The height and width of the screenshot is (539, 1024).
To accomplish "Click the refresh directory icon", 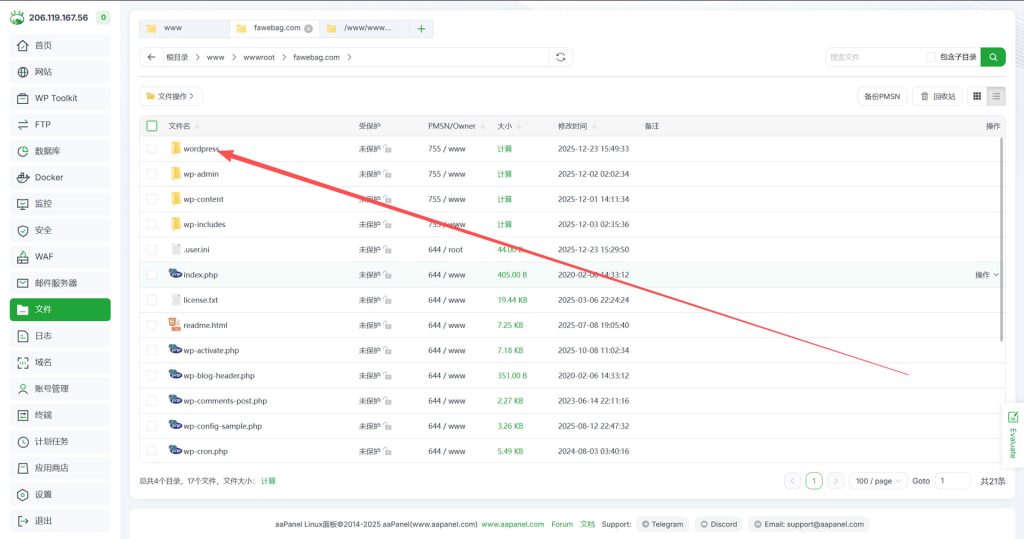I will tap(561, 57).
